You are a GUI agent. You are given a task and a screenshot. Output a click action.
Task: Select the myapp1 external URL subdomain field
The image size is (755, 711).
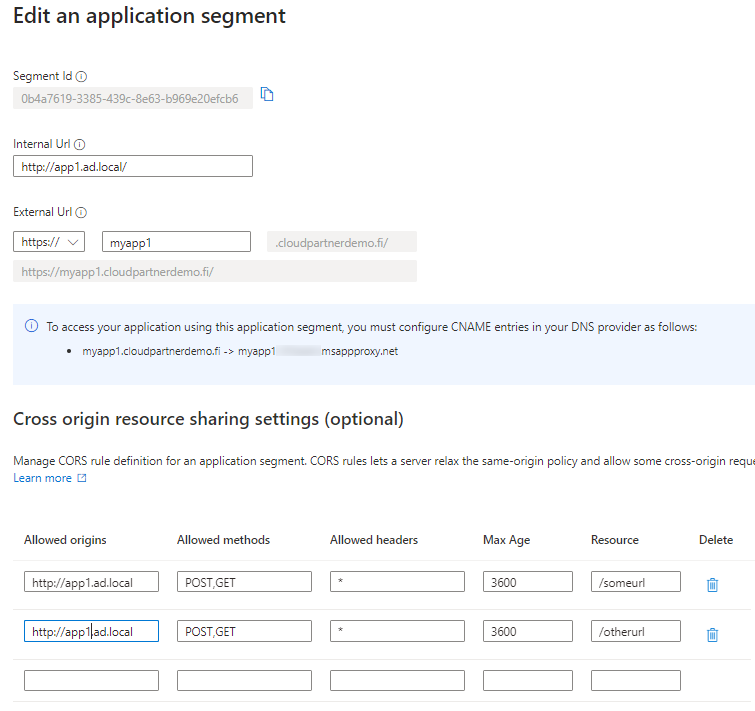point(176,242)
